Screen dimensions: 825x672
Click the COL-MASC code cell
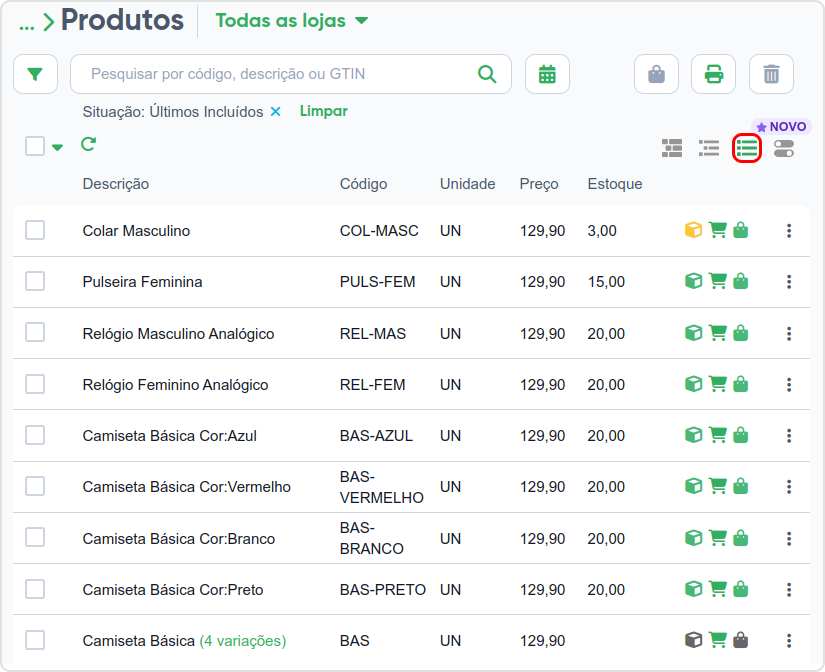379,230
